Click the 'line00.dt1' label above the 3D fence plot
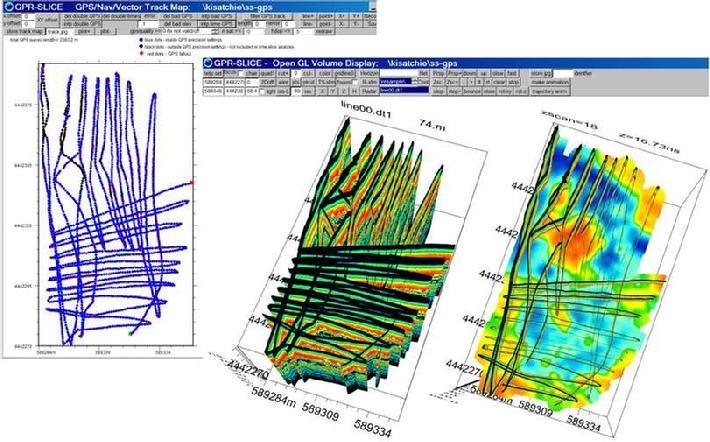The height and width of the screenshot is (442, 710). [367, 110]
